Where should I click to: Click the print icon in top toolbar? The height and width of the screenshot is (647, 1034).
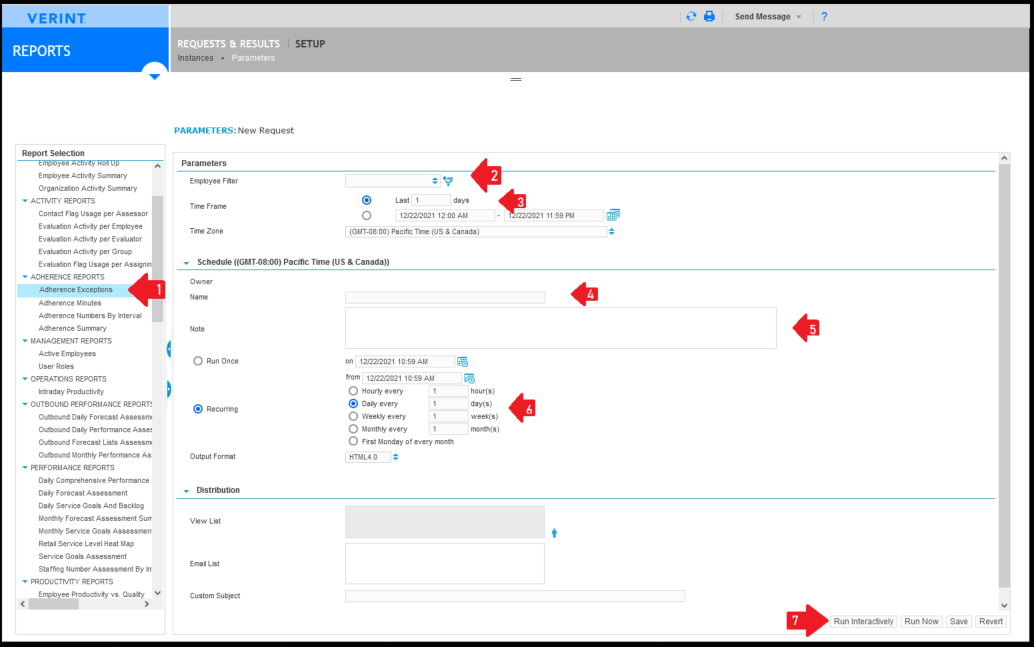coord(710,16)
